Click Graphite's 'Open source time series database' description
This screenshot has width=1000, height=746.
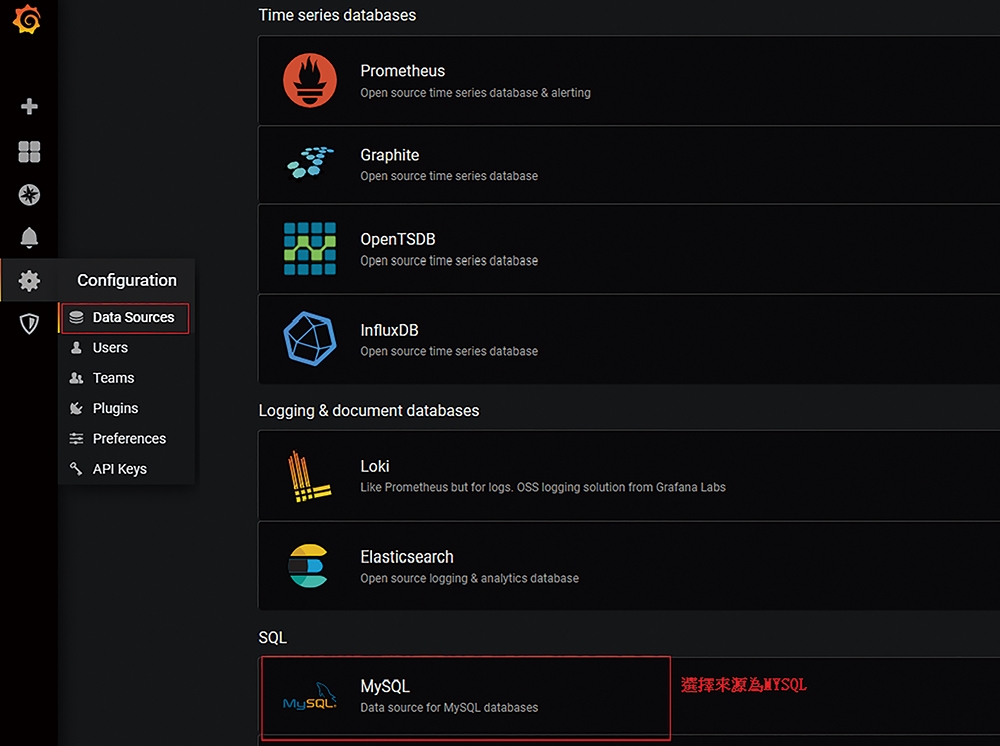pyautogui.click(x=449, y=176)
